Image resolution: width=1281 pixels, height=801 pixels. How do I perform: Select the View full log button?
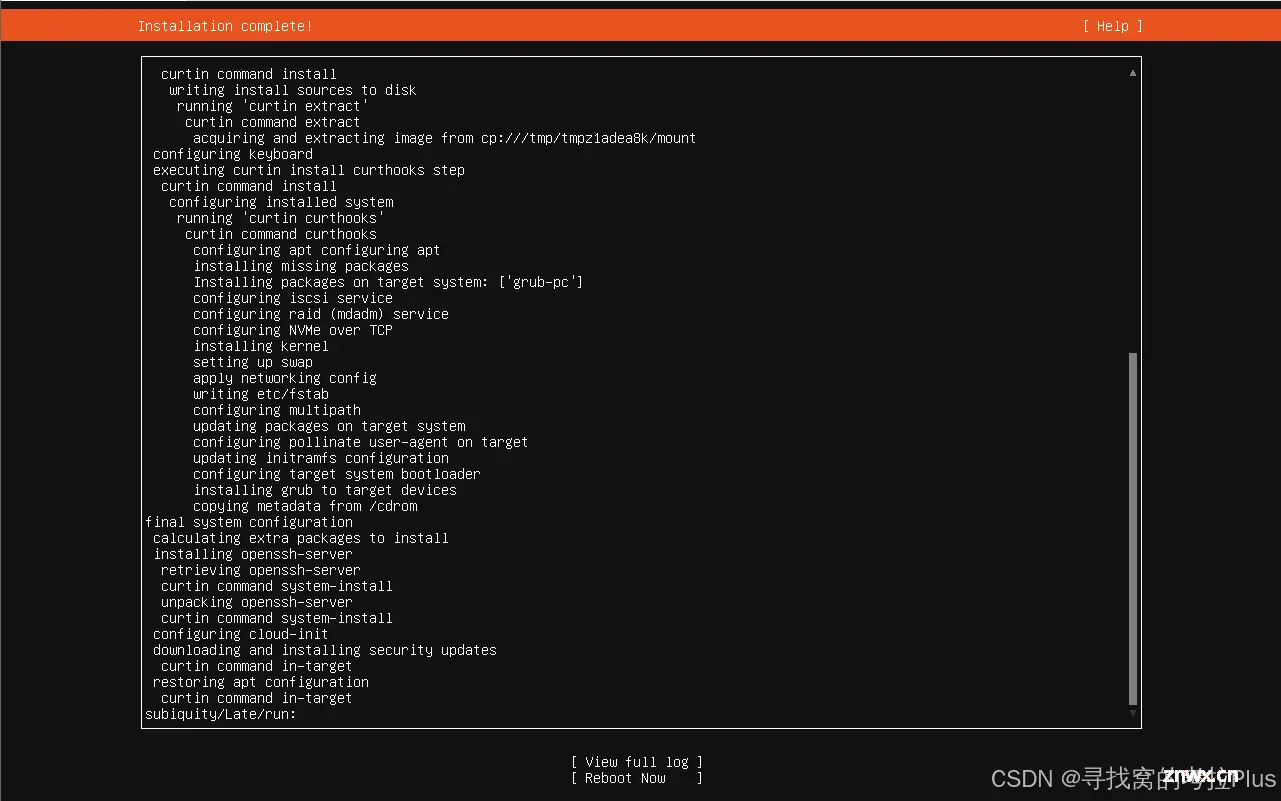(x=637, y=762)
